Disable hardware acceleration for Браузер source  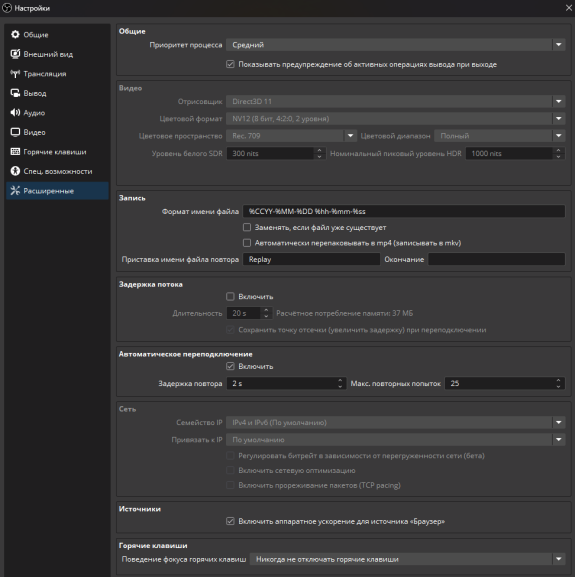pos(230,521)
